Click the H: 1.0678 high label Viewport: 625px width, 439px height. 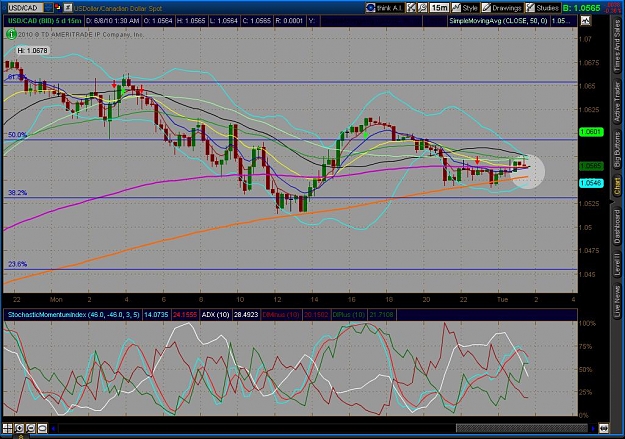coord(32,51)
